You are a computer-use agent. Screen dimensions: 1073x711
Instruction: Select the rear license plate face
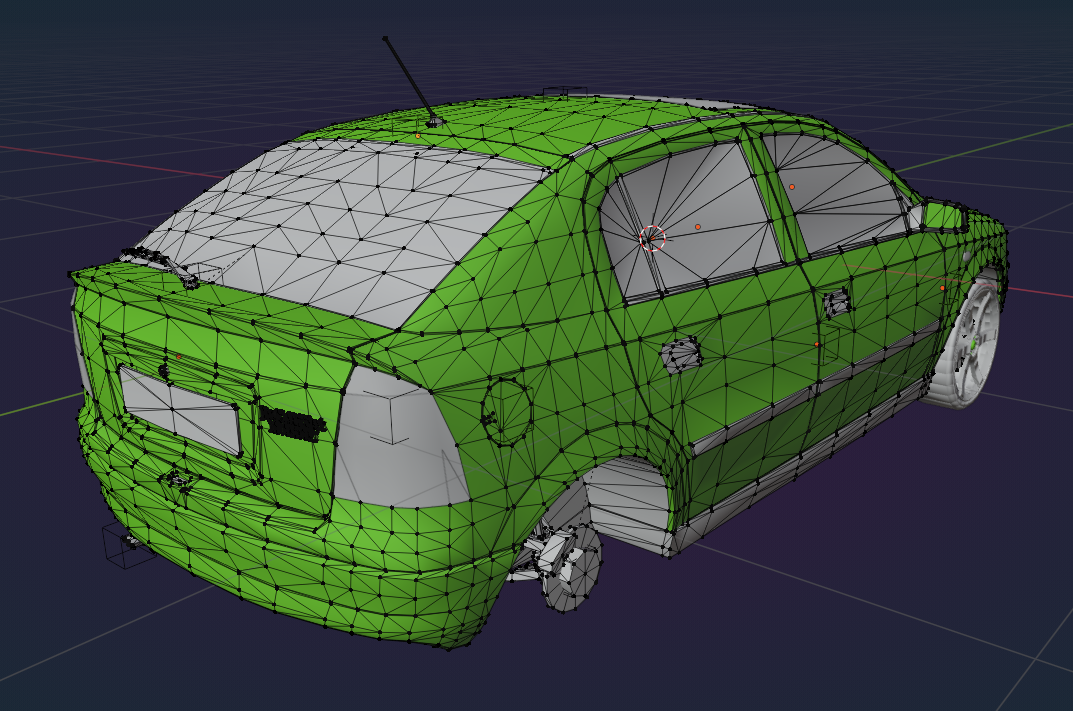179,410
